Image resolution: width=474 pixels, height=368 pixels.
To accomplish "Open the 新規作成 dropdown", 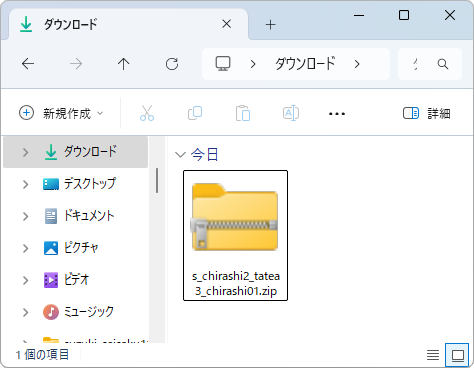I will point(61,113).
